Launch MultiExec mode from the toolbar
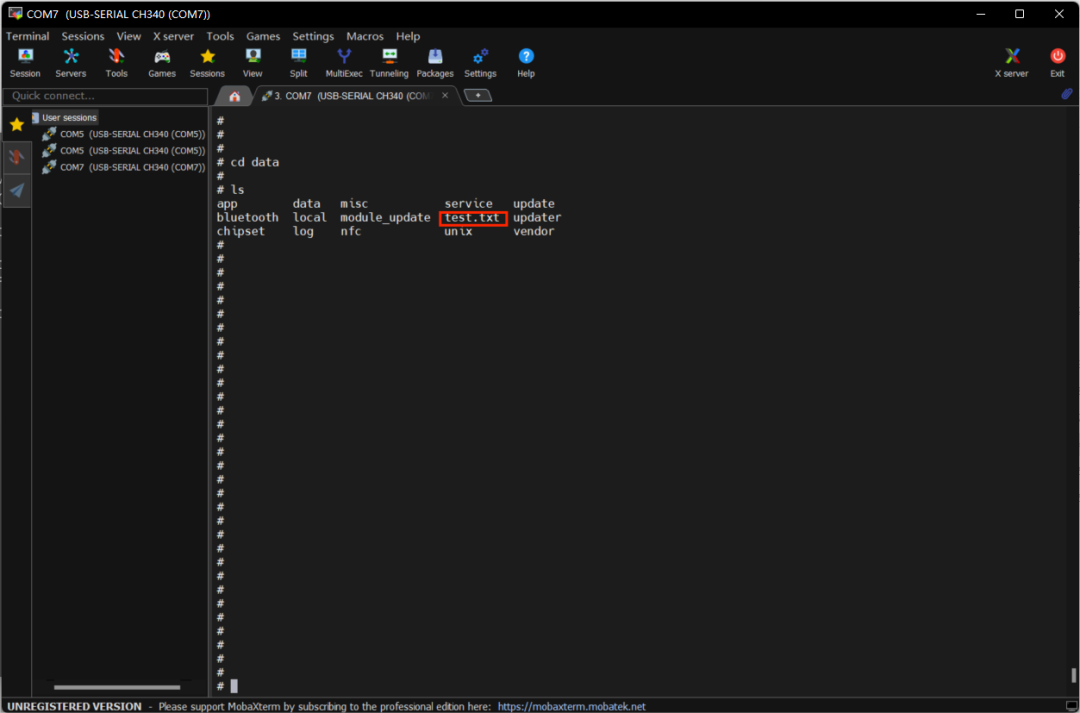The width and height of the screenshot is (1080, 713). click(x=344, y=63)
